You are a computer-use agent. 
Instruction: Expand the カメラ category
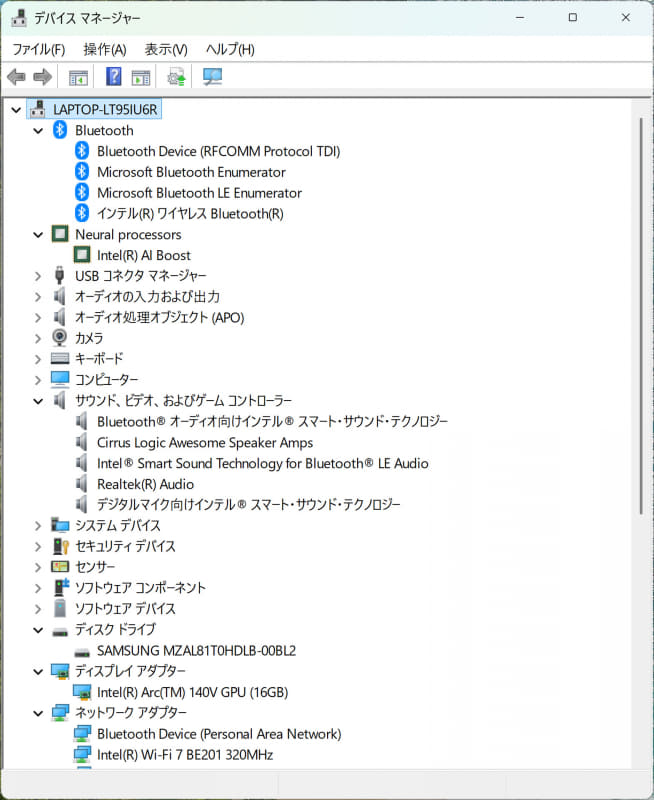tap(38, 338)
